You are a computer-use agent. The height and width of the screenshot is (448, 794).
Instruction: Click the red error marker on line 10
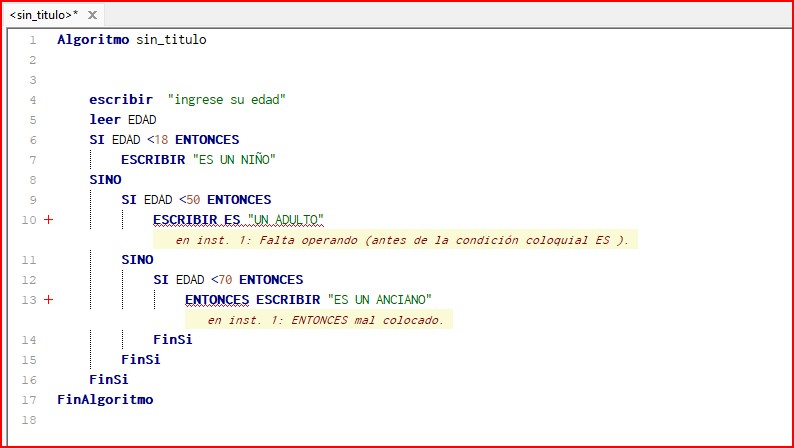tap(46, 220)
